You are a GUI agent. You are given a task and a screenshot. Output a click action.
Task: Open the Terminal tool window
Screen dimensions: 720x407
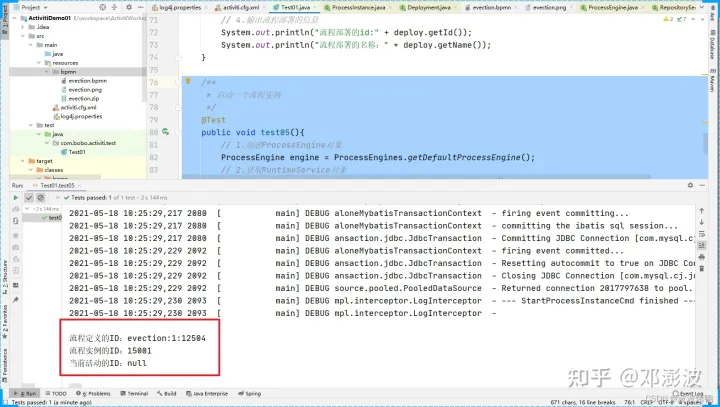tap(134, 394)
